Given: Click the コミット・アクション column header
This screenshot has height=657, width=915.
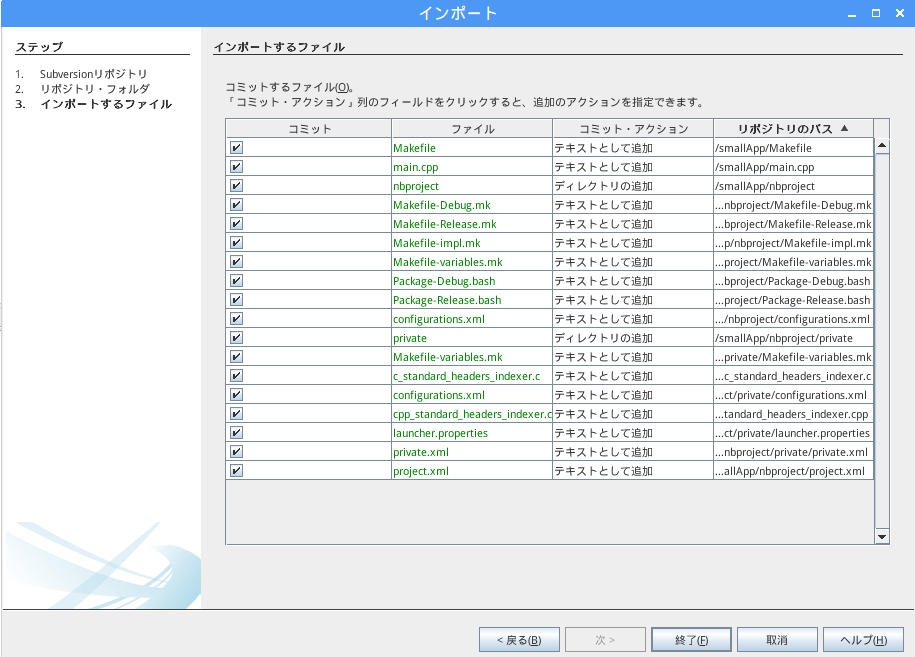Looking at the screenshot, I should (632, 129).
